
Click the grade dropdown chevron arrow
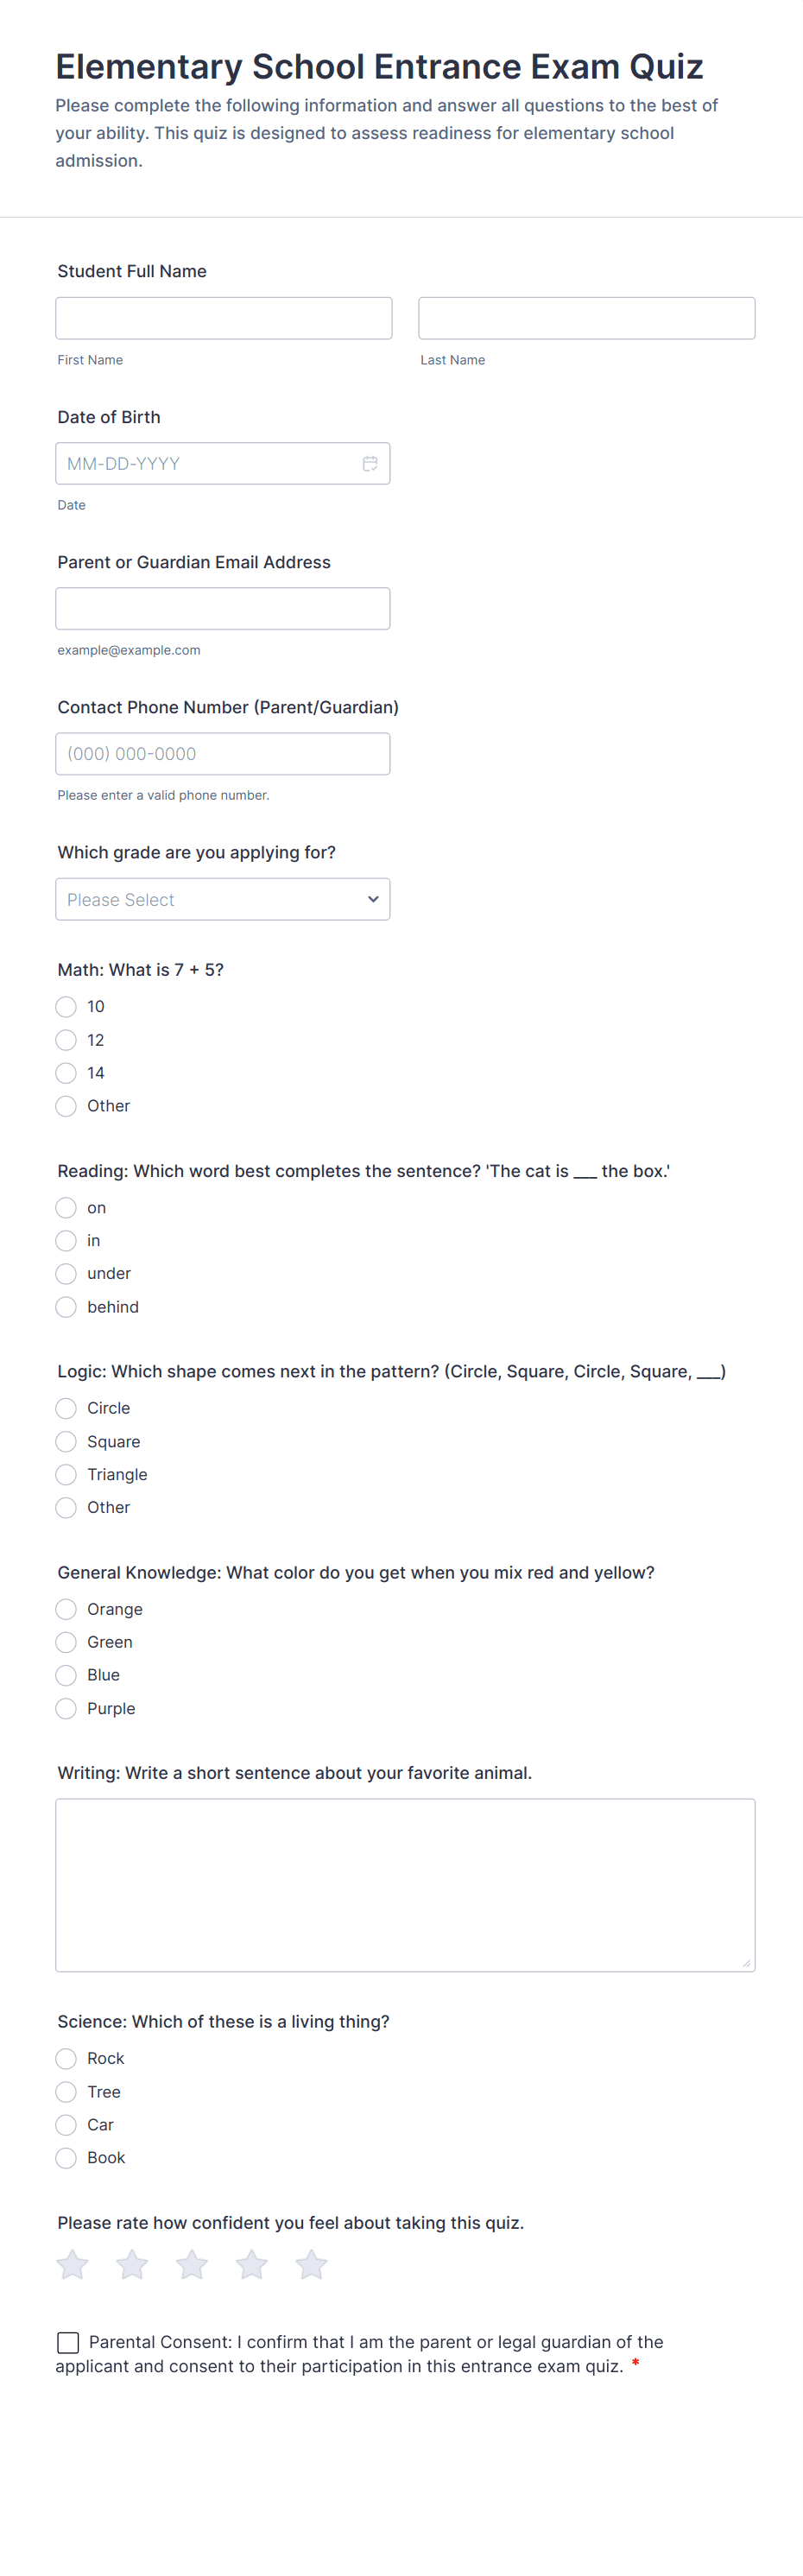(373, 899)
